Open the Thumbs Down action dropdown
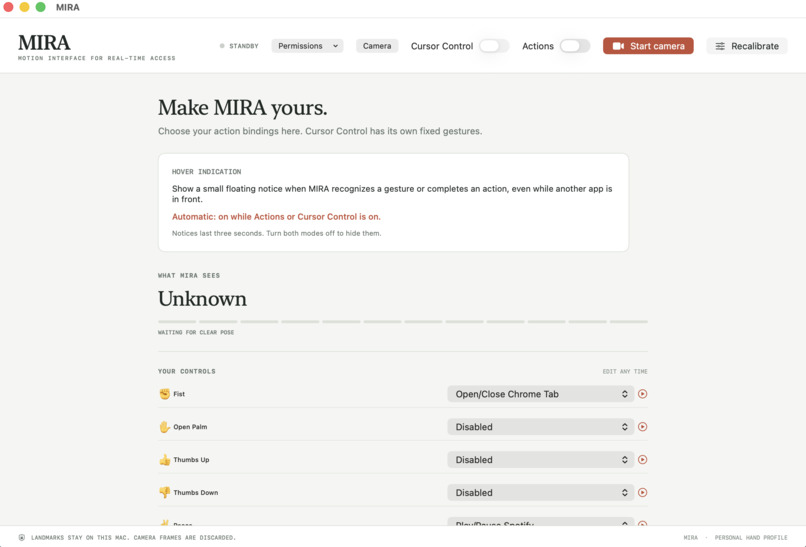 click(540, 493)
